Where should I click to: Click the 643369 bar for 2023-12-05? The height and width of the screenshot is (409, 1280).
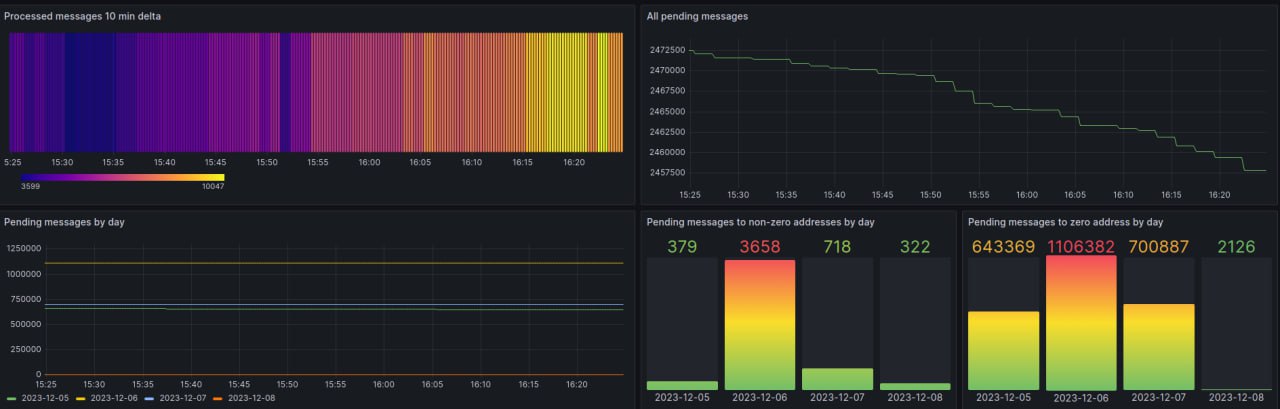1003,350
